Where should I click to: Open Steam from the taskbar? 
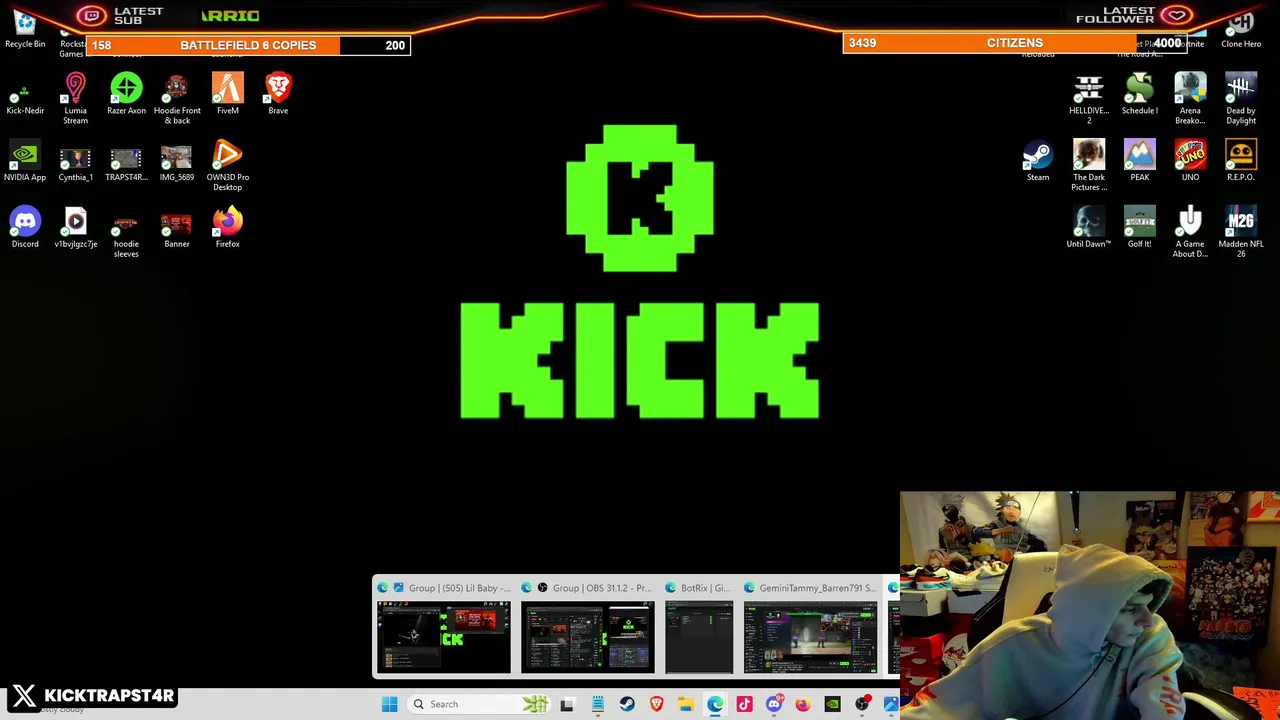pyautogui.click(x=627, y=704)
